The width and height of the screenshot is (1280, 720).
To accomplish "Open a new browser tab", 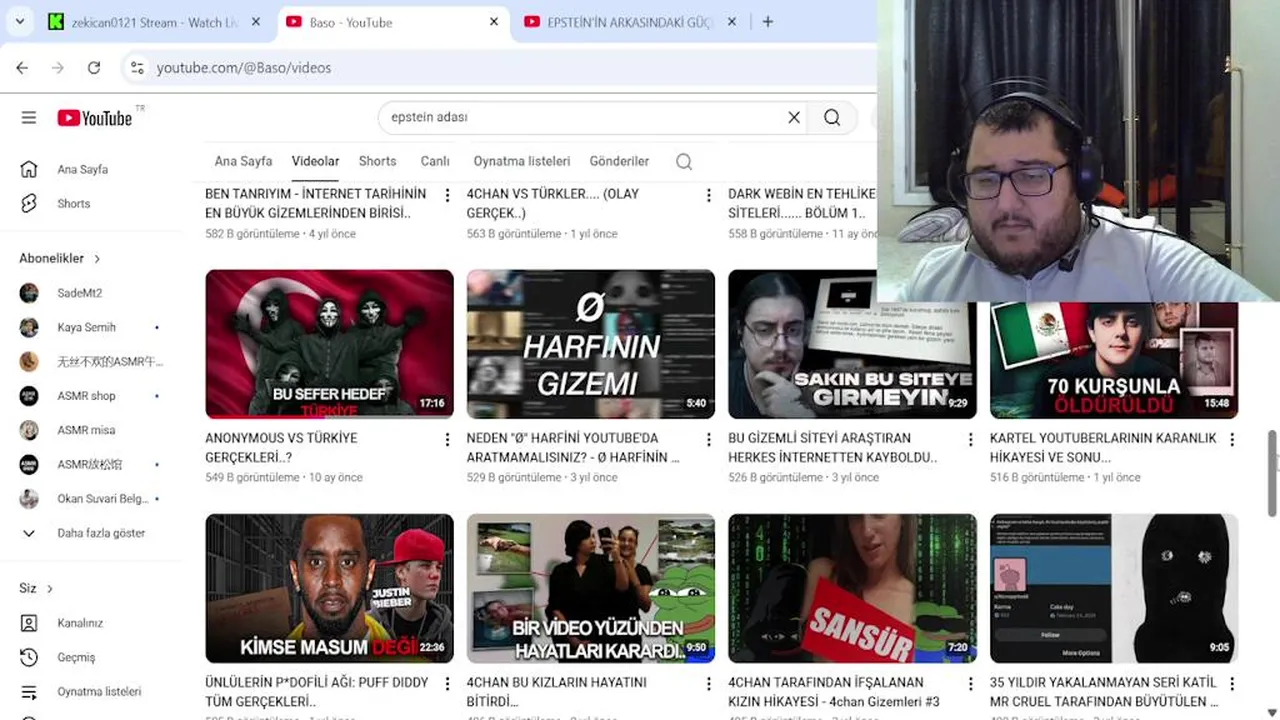I will click(768, 22).
